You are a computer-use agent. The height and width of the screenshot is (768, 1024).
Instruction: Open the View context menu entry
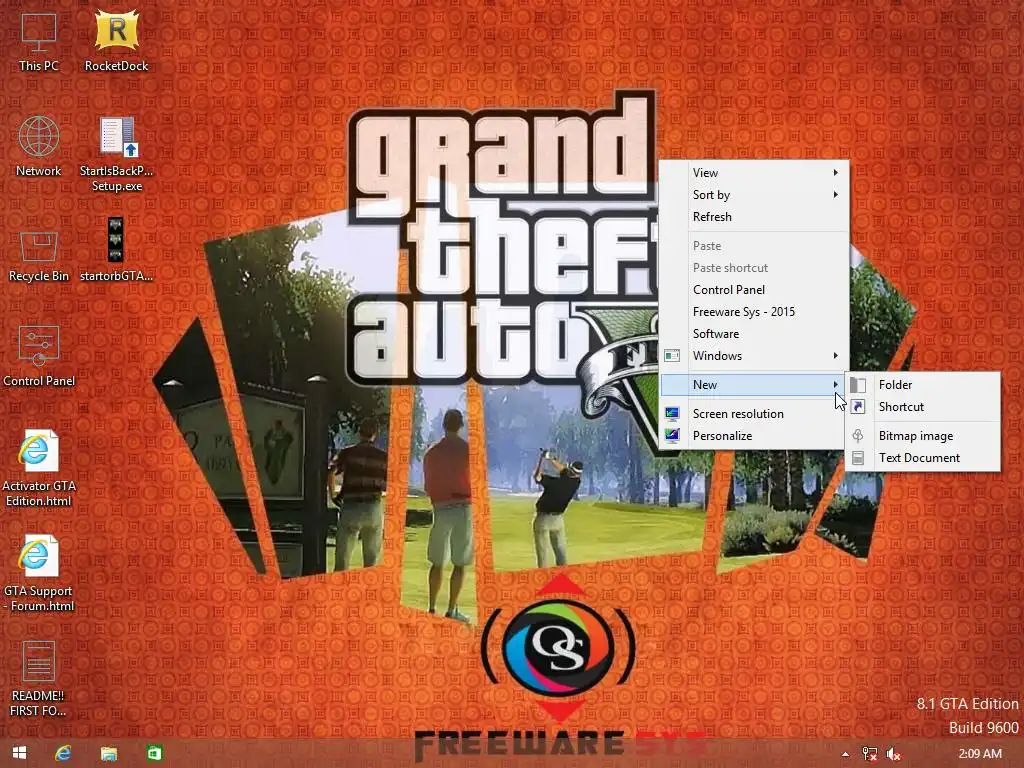[x=754, y=172]
